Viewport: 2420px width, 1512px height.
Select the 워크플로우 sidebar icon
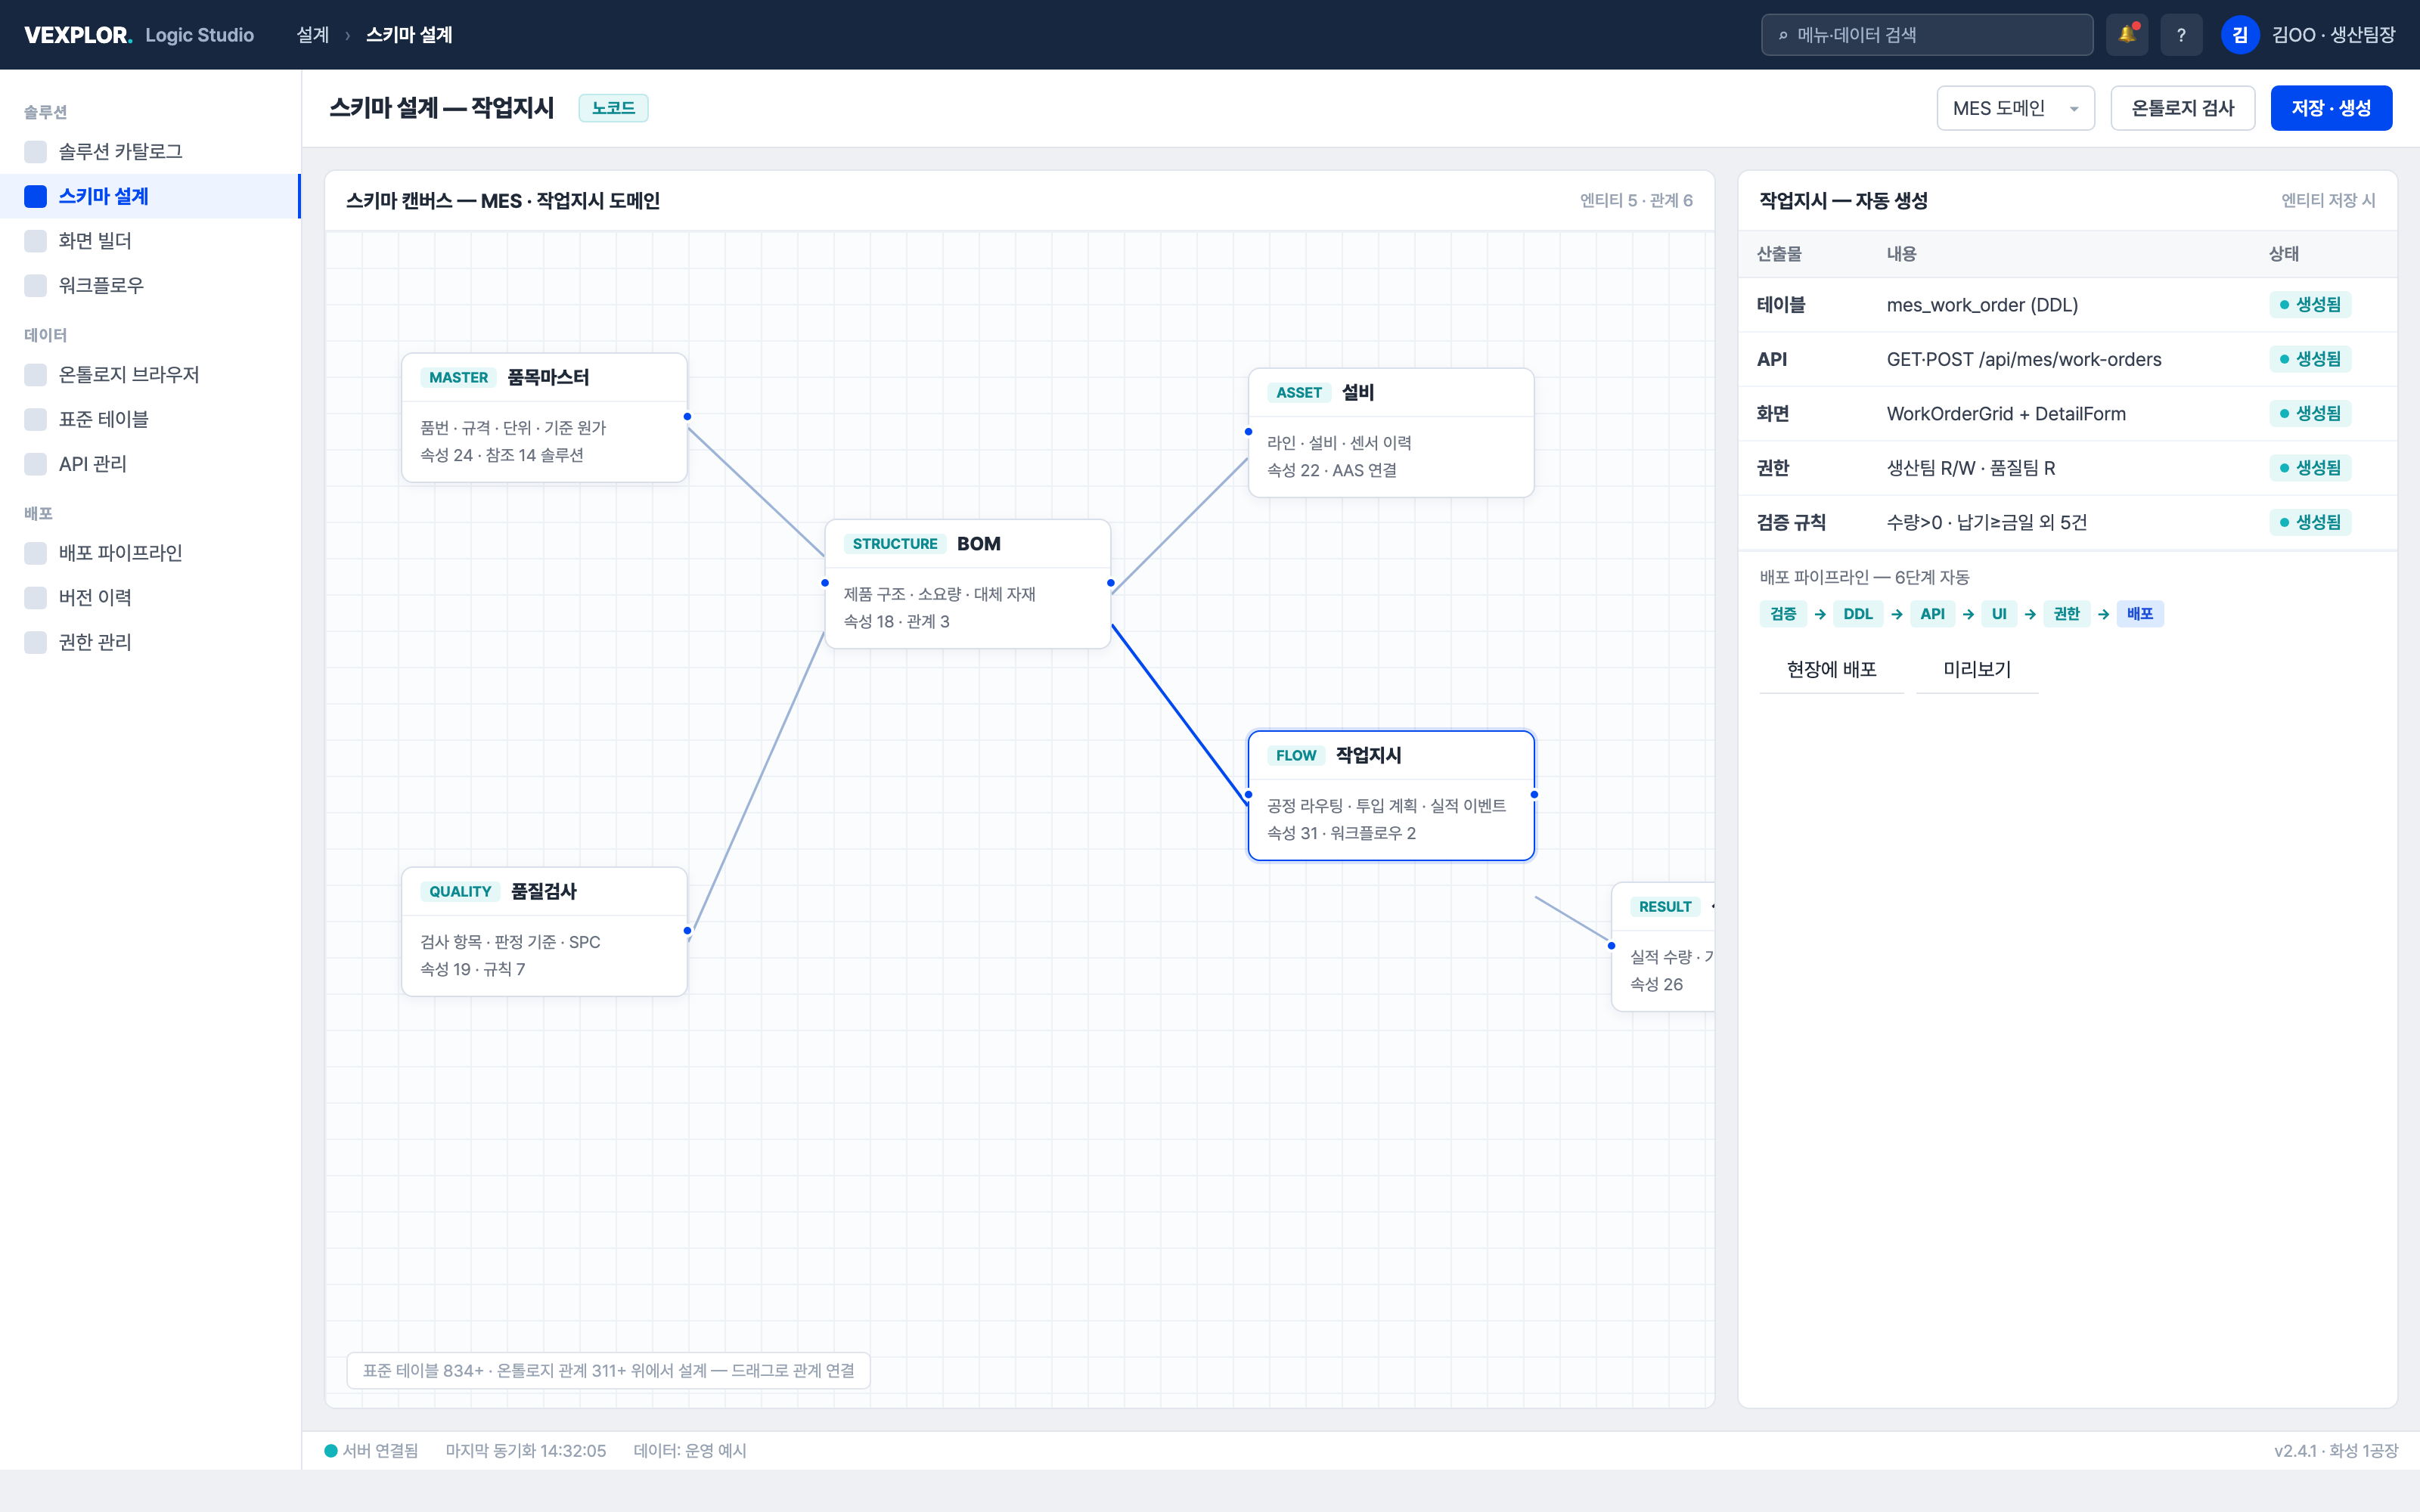point(36,286)
